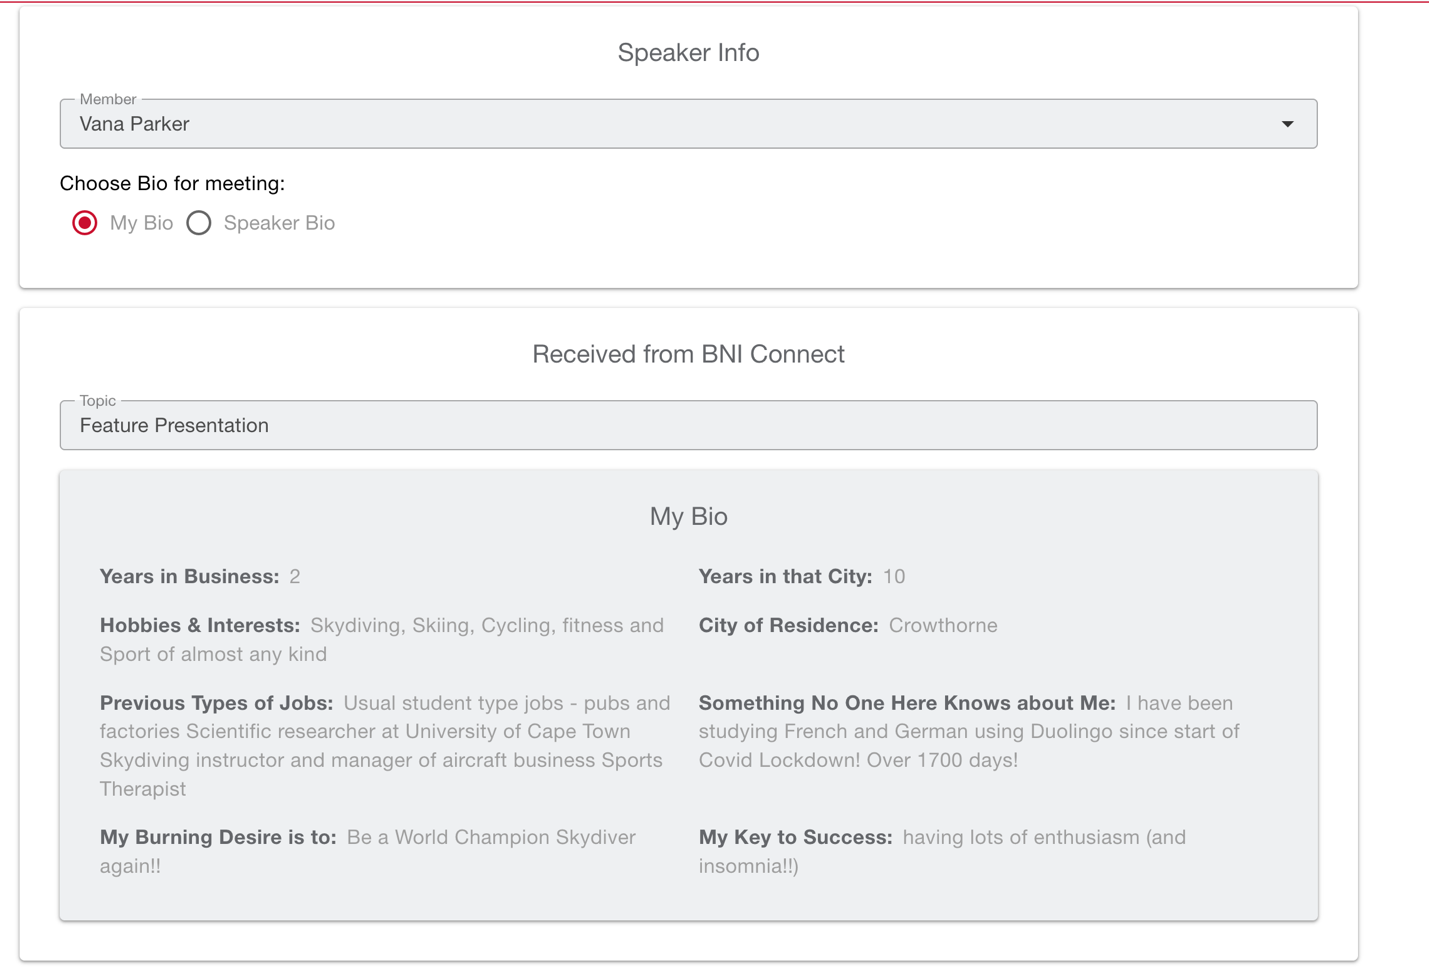This screenshot has width=1429, height=972.
Task: Click the Years in Business label
Action: pos(190,576)
